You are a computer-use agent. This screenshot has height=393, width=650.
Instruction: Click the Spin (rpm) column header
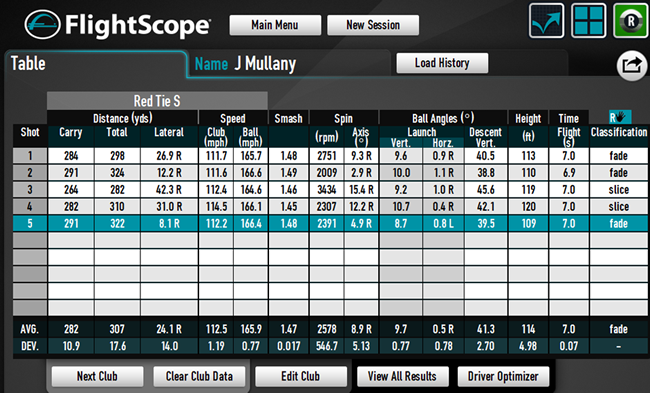(x=327, y=137)
